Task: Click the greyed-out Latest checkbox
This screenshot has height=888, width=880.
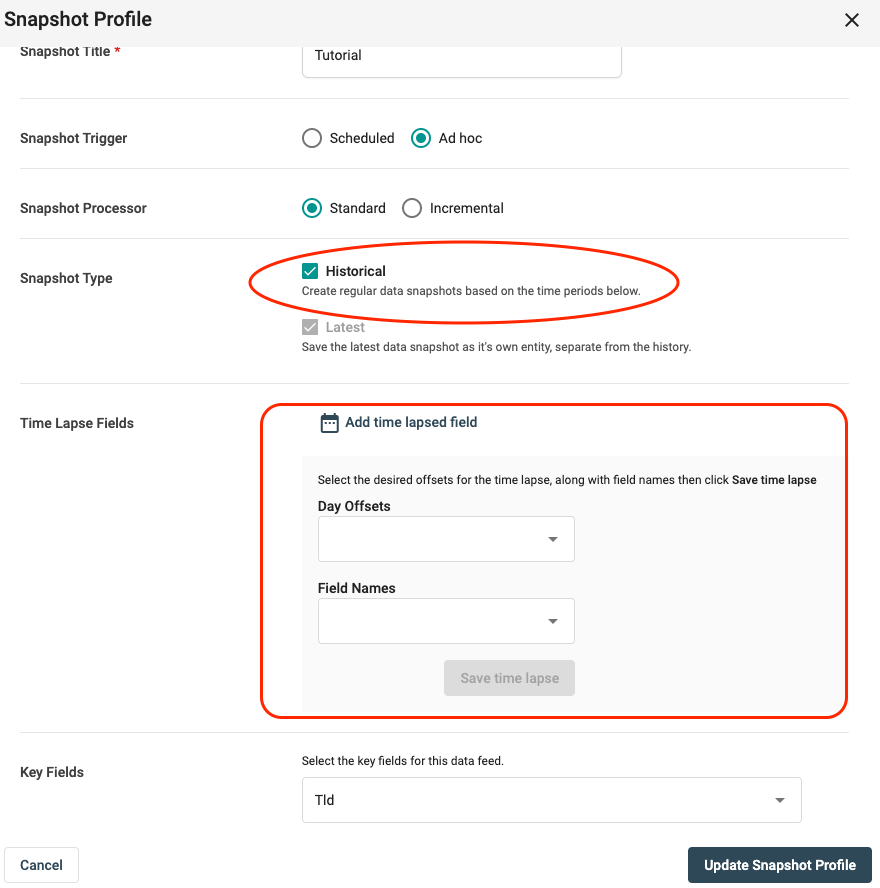Action: tap(310, 327)
